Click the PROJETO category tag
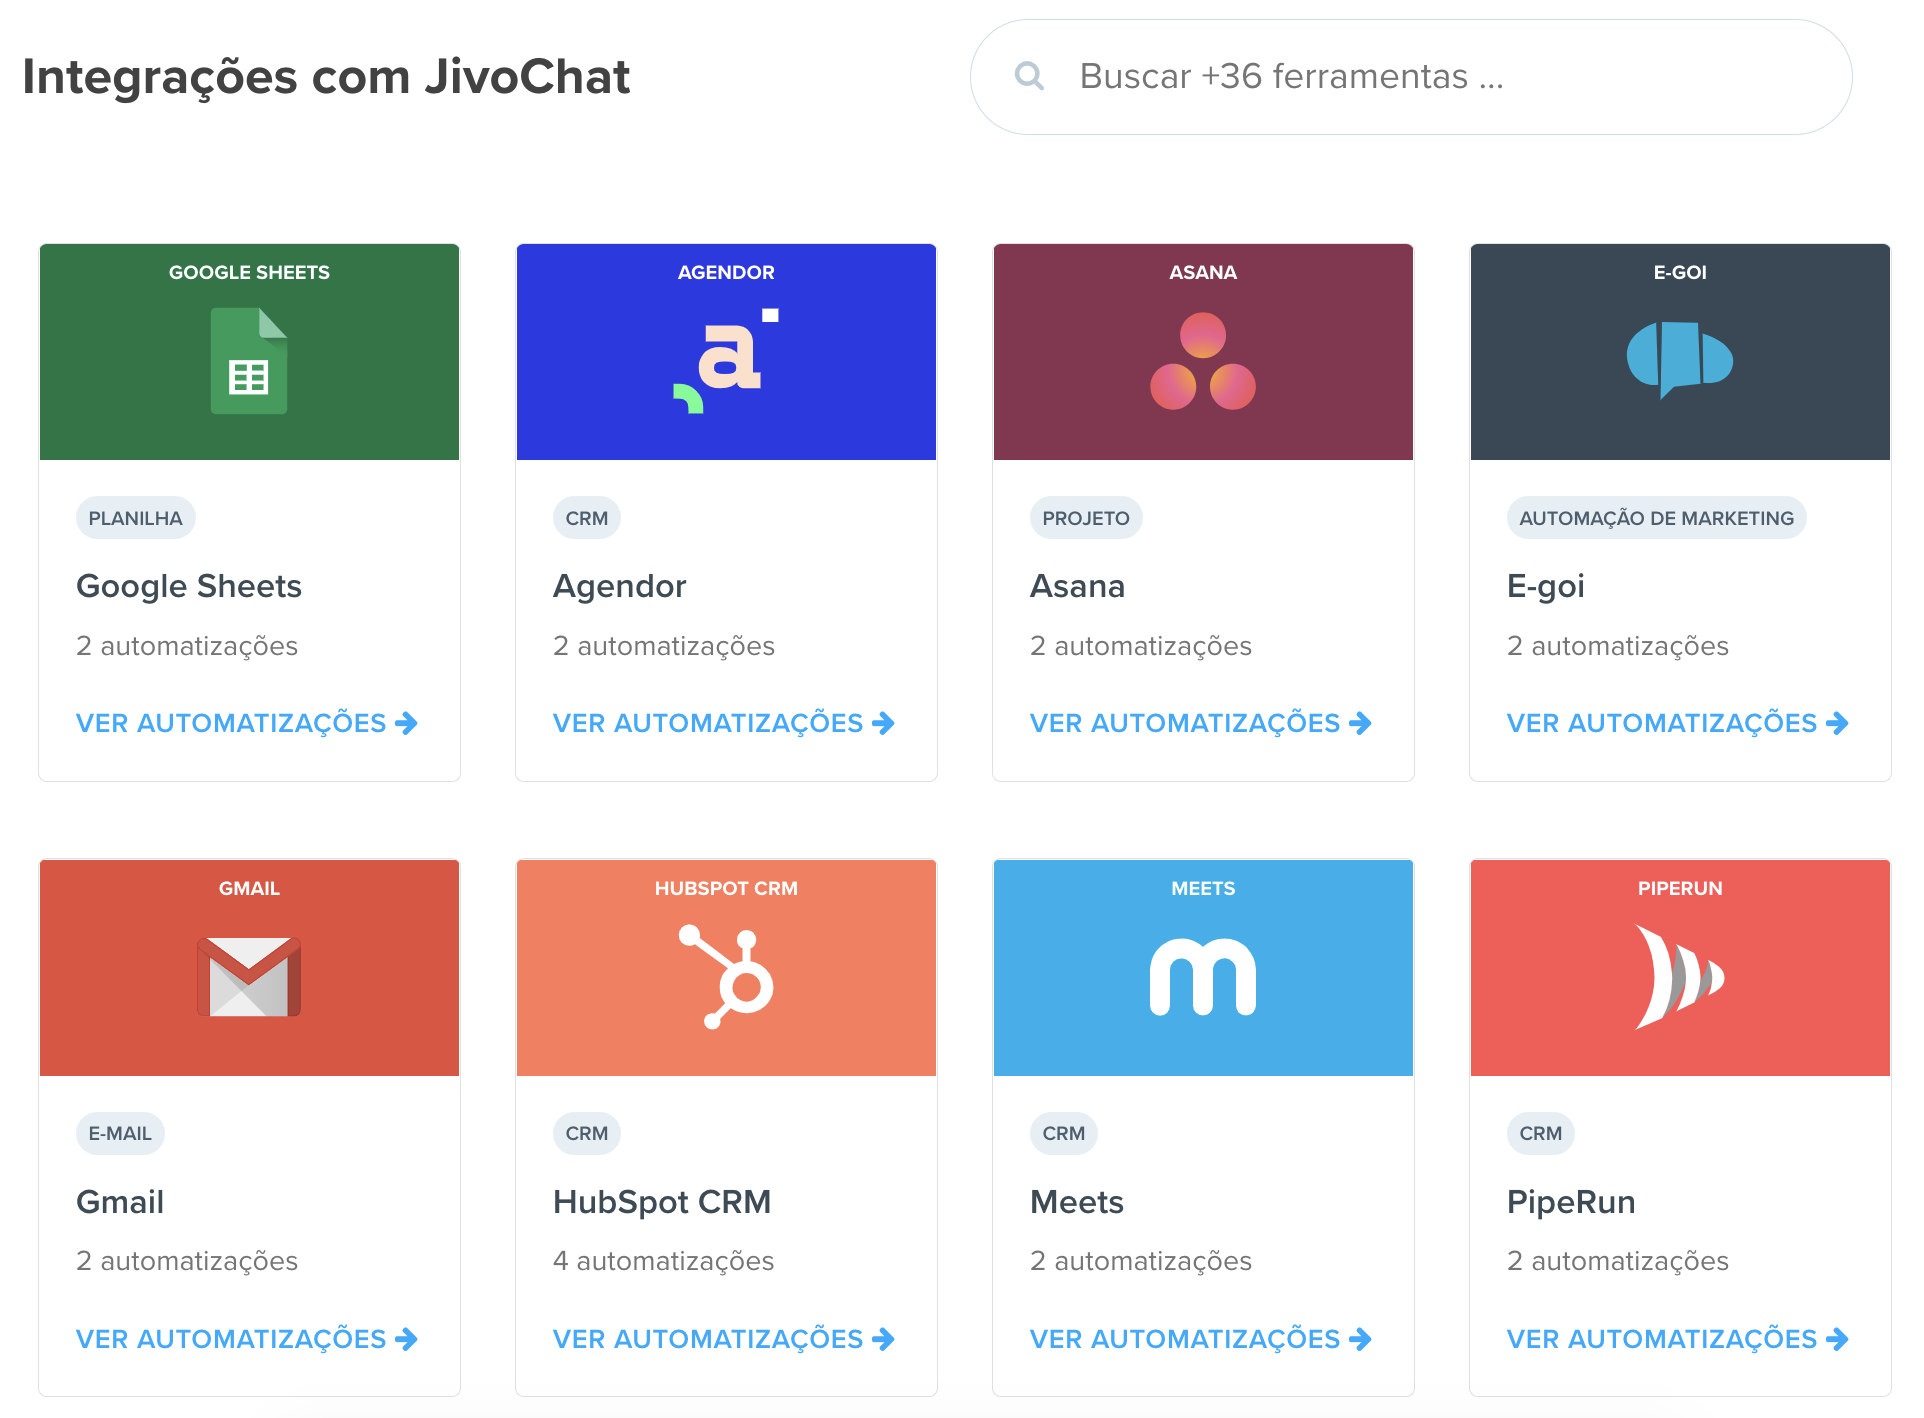The width and height of the screenshot is (1924, 1418). pos(1086,518)
